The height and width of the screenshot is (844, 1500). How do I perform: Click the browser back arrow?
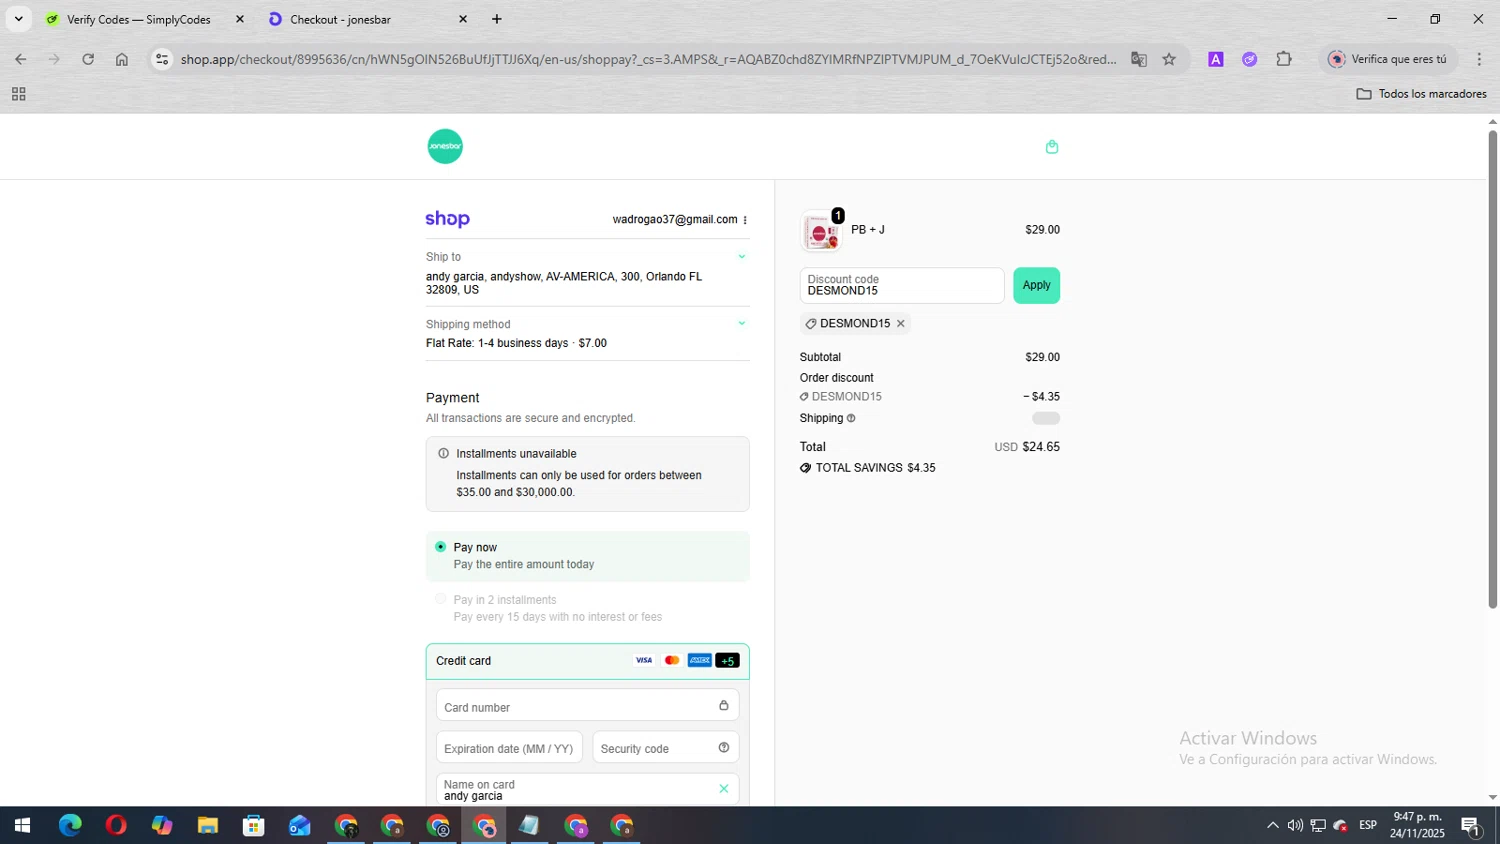(x=20, y=59)
